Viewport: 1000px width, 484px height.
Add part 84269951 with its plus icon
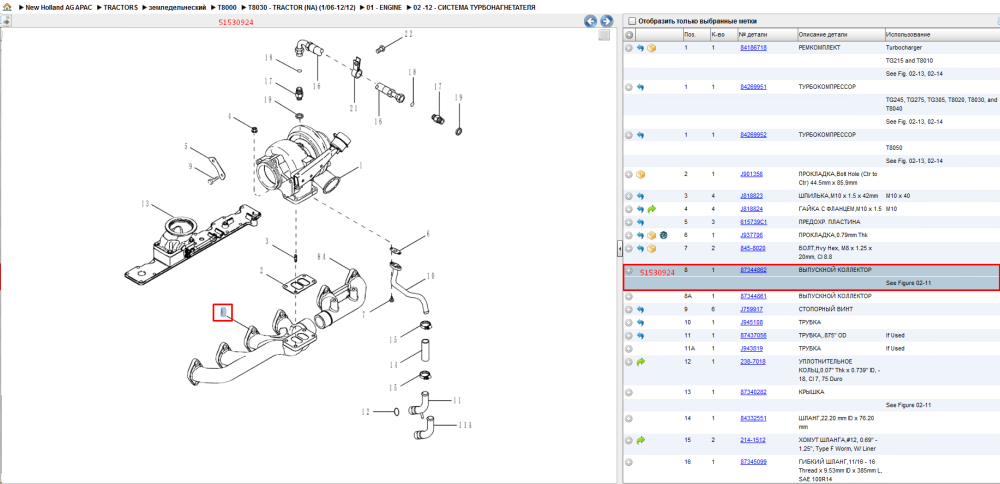pyautogui.click(x=629, y=87)
